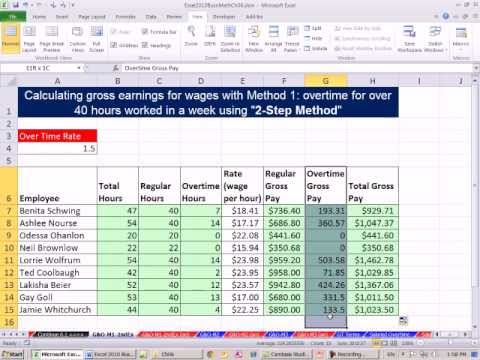Open Page Break Preview
Image resolution: width=480 pixels, height=360 pixels.
click(52, 39)
